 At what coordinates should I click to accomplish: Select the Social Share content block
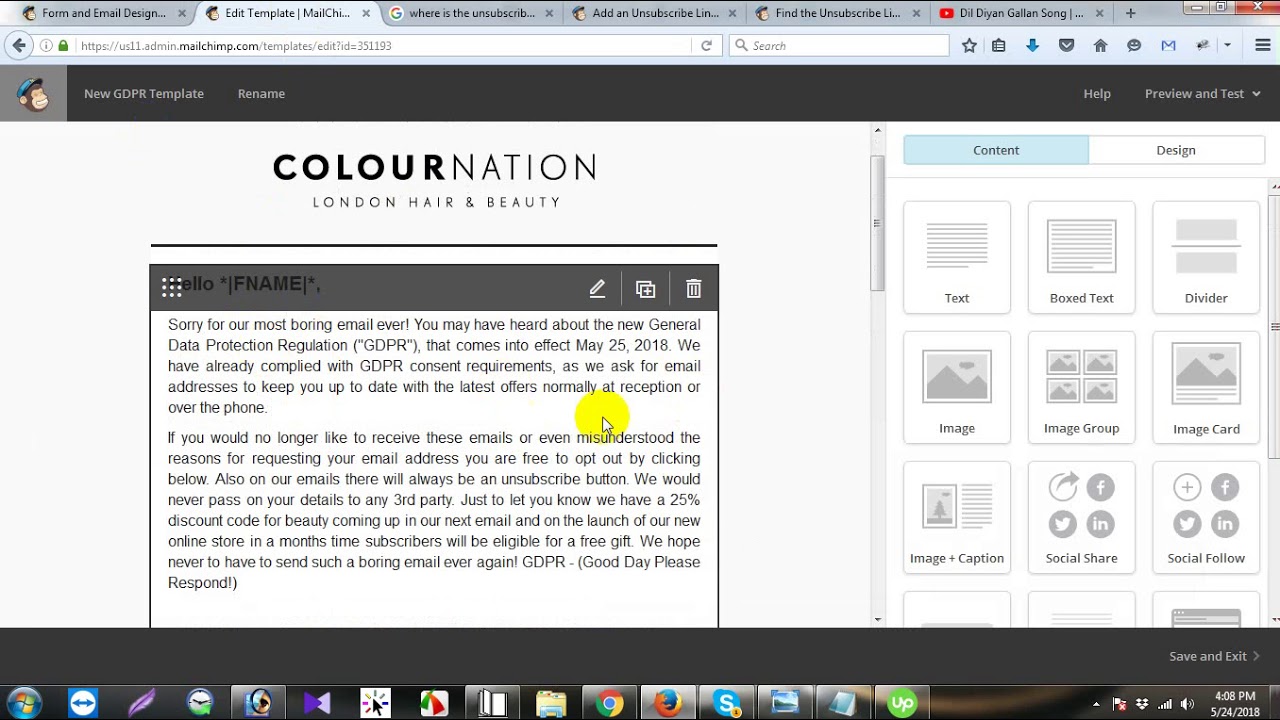pos(1082,517)
